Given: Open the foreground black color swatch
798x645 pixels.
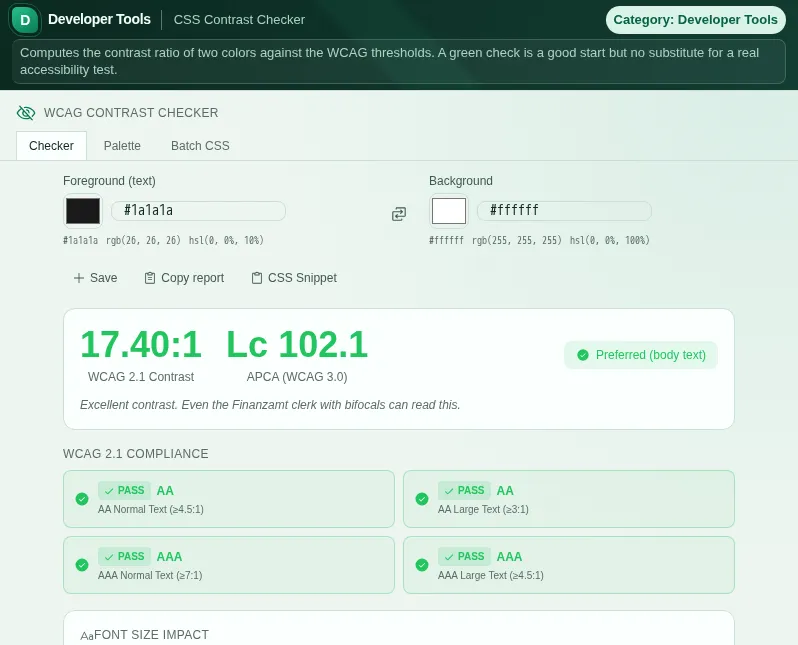Looking at the screenshot, I should [x=83, y=211].
